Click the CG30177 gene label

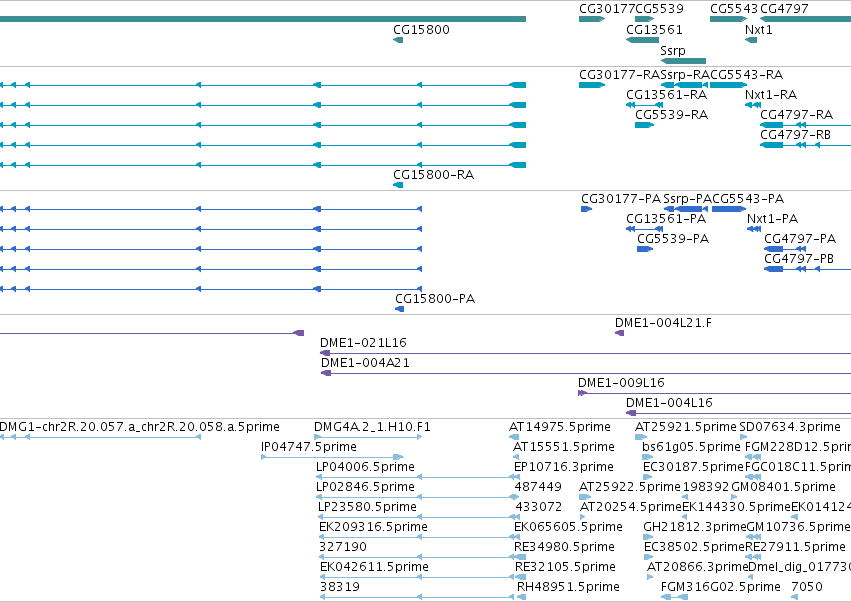[x=607, y=9]
